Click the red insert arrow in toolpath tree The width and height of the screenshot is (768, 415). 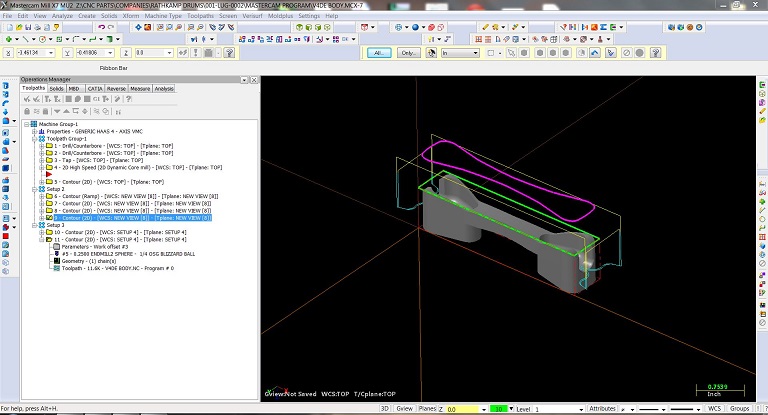[47, 174]
